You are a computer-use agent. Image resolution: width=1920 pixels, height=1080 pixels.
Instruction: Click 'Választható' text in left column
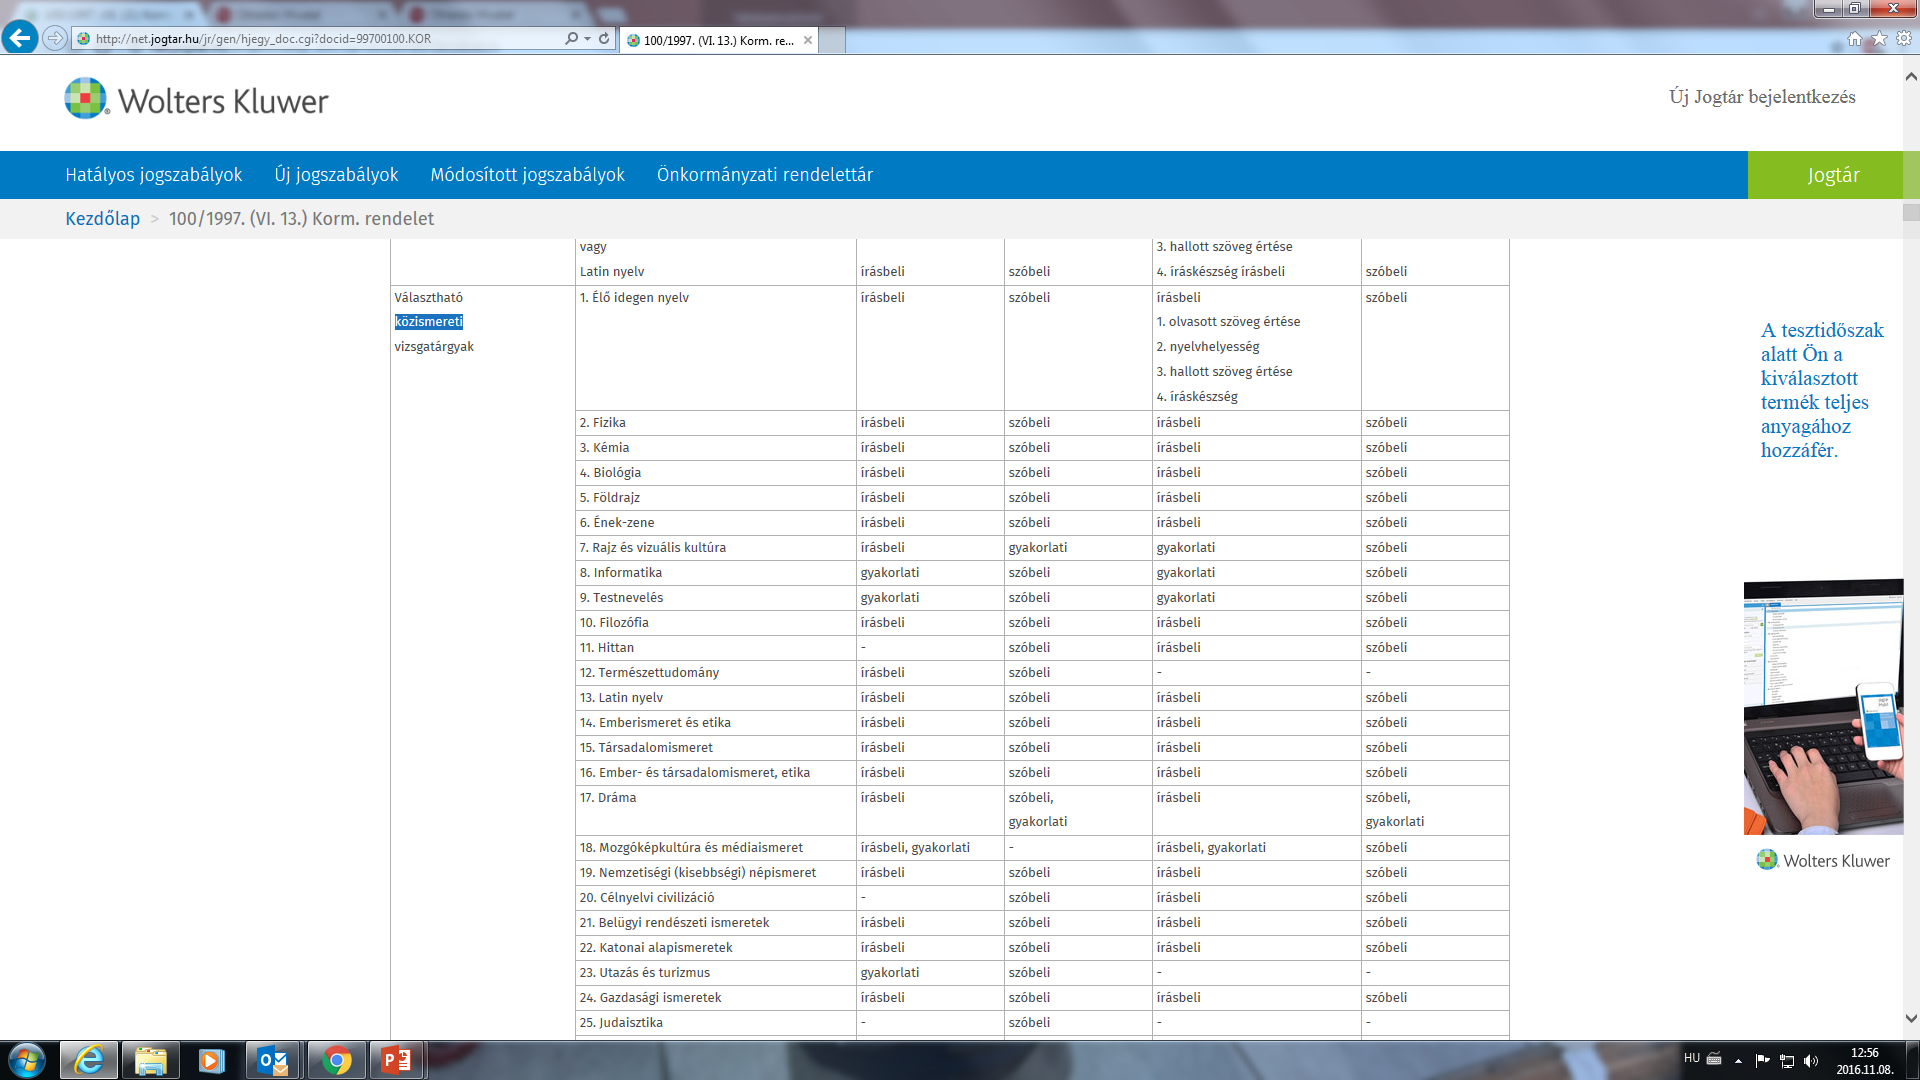tap(428, 298)
